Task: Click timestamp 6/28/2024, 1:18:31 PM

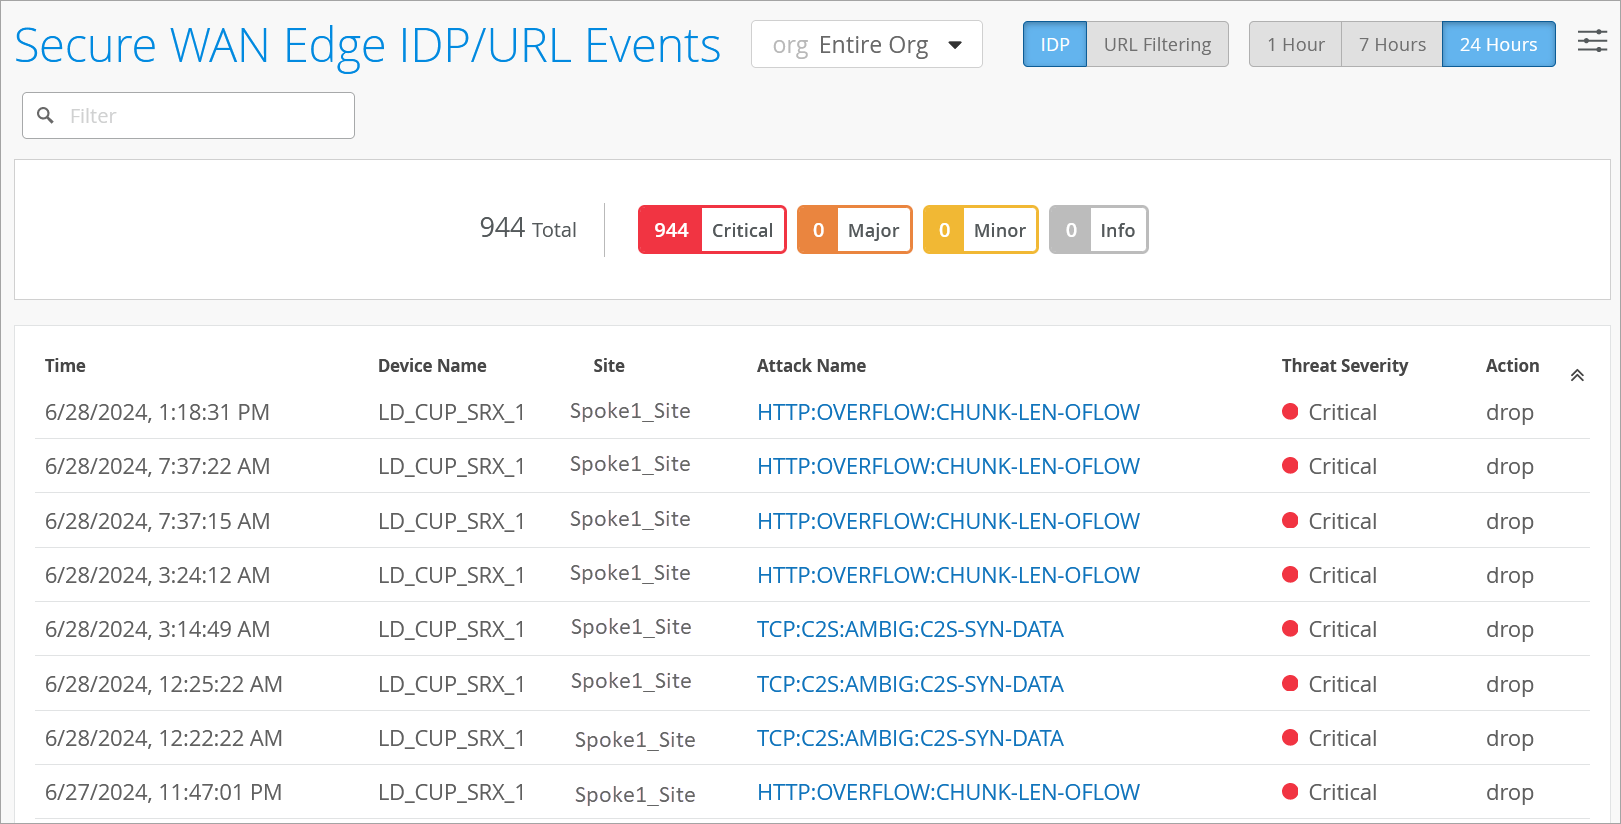Action: (157, 412)
